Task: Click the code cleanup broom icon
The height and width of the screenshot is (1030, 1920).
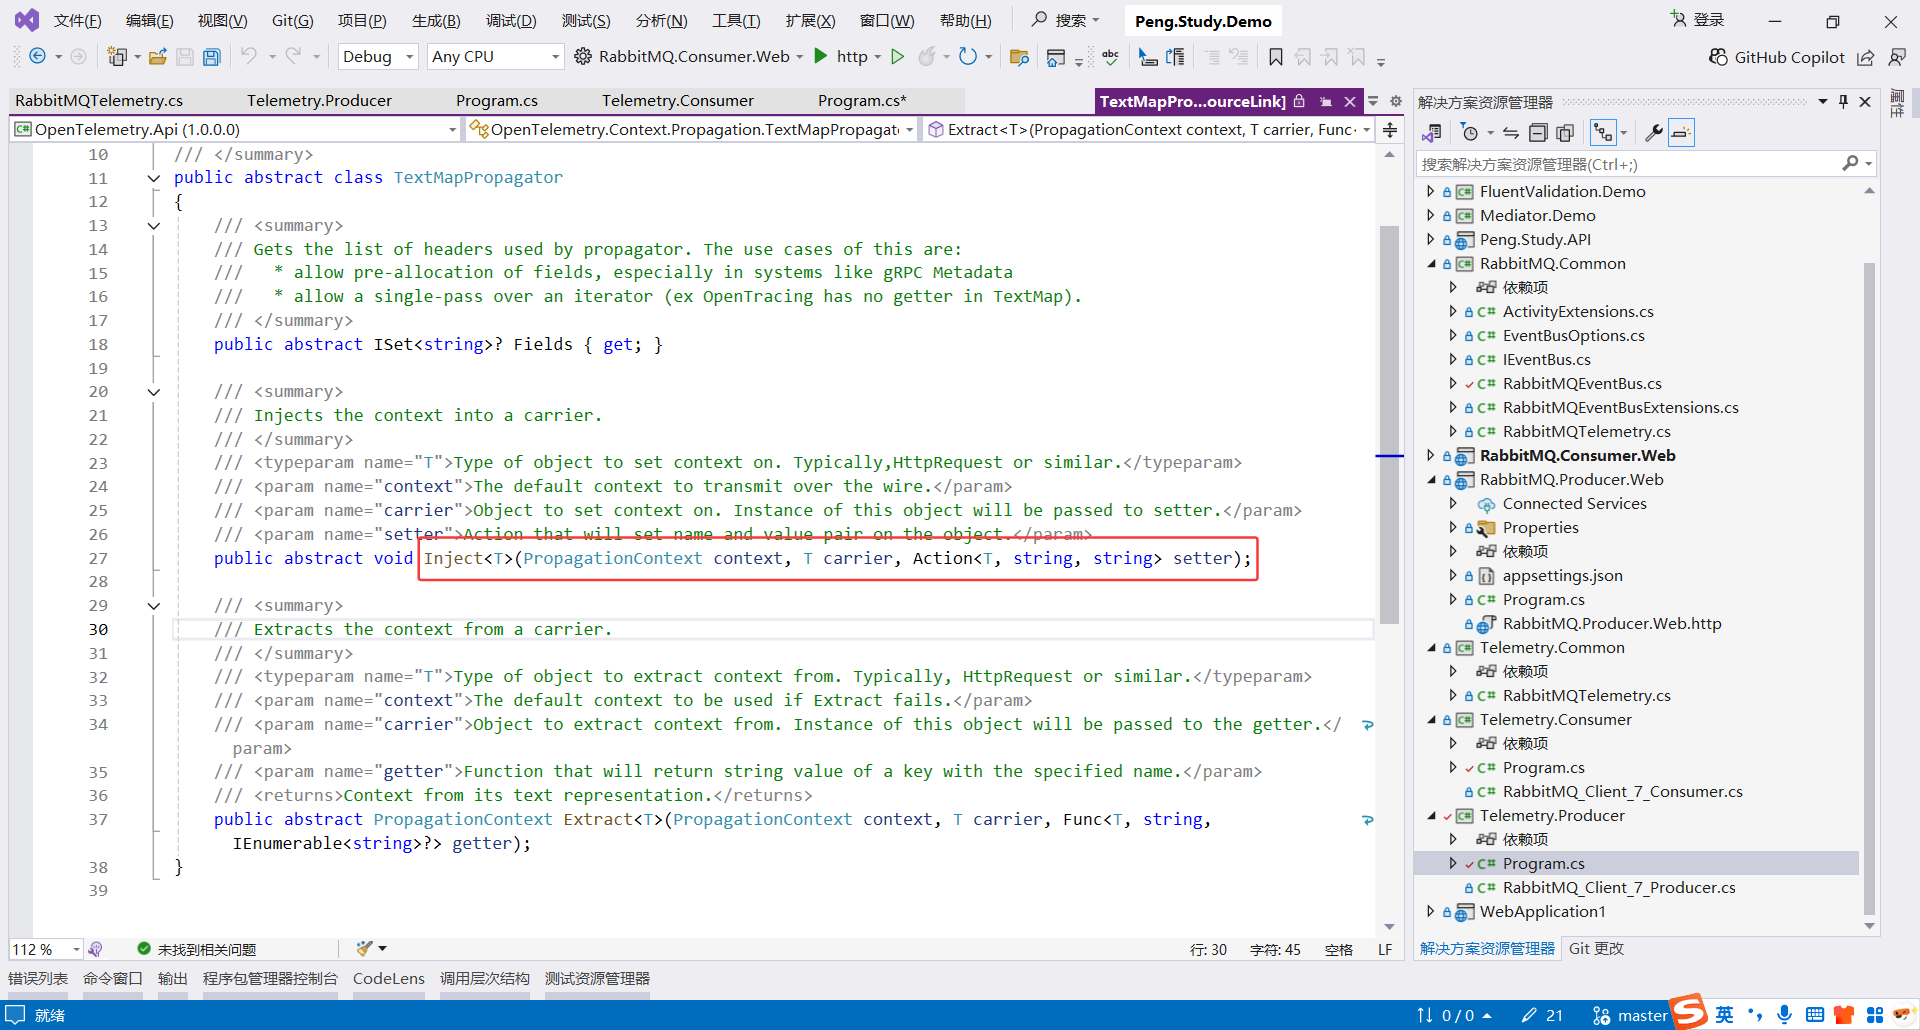Action: 365,948
